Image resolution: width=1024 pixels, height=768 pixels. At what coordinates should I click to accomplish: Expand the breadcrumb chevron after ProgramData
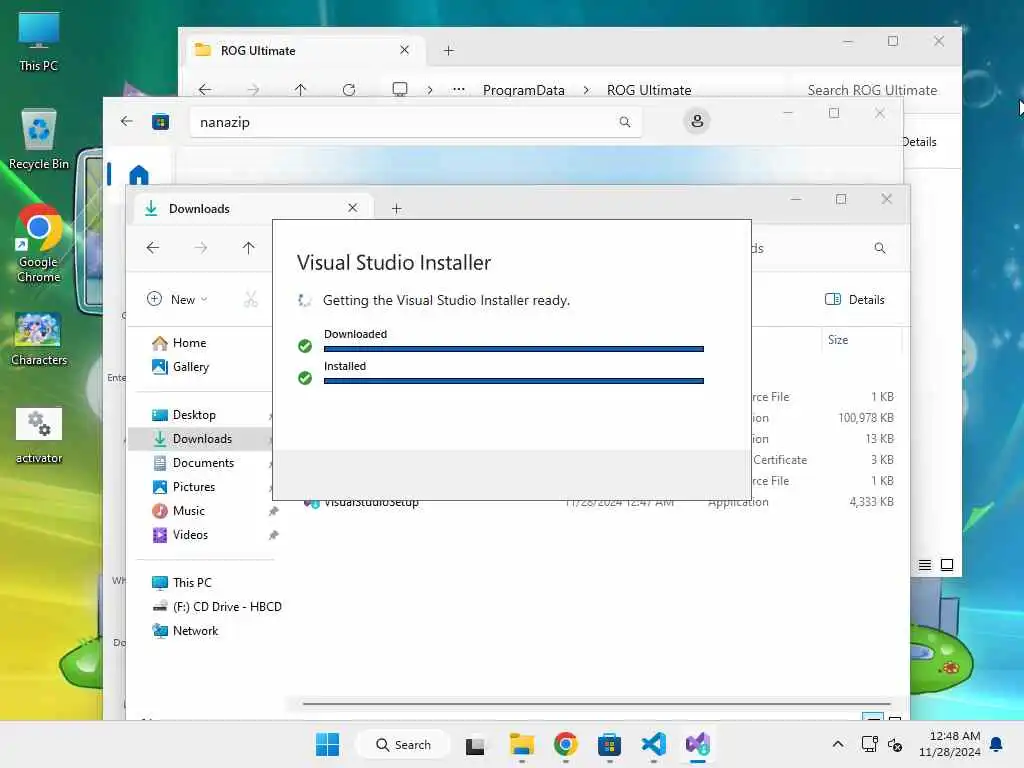tap(586, 90)
